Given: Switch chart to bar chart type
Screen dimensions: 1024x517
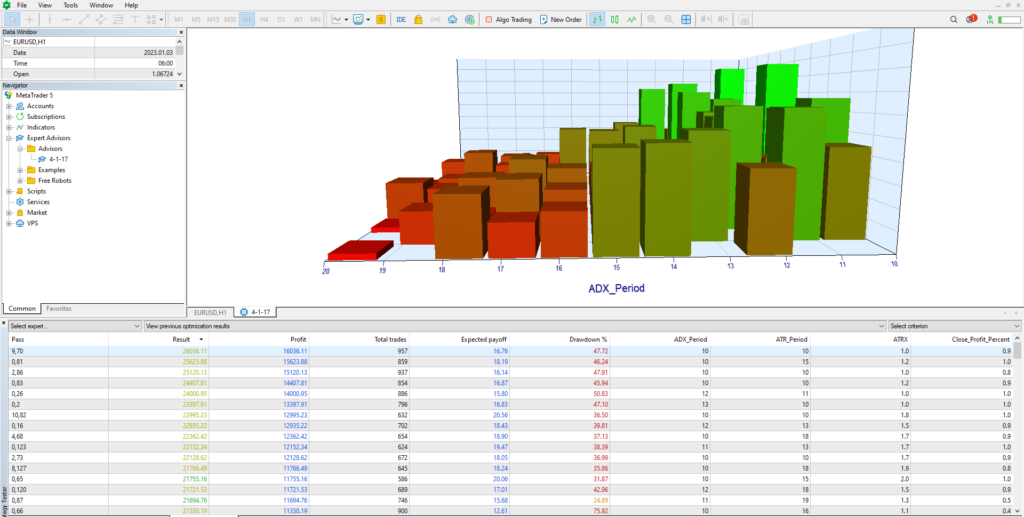Looking at the screenshot, I should click(x=597, y=19).
